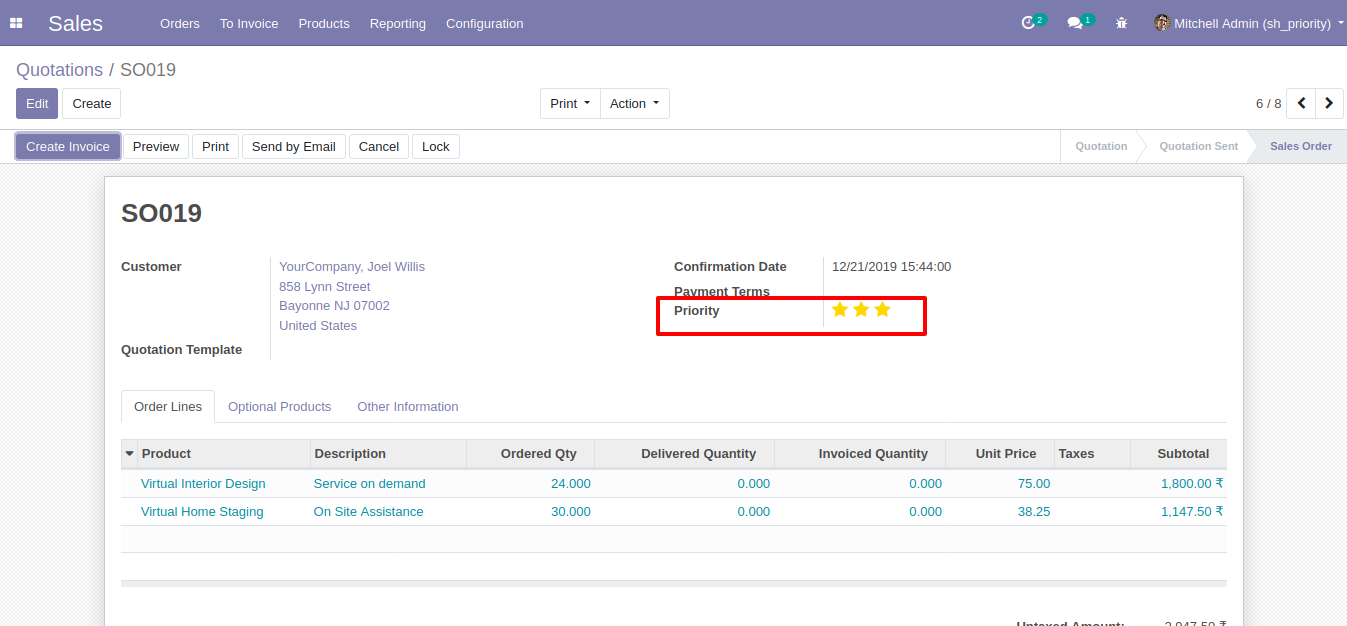Screen dimensions: 1347x626
Task: Open the apps grid menu icon
Action: click(16, 23)
